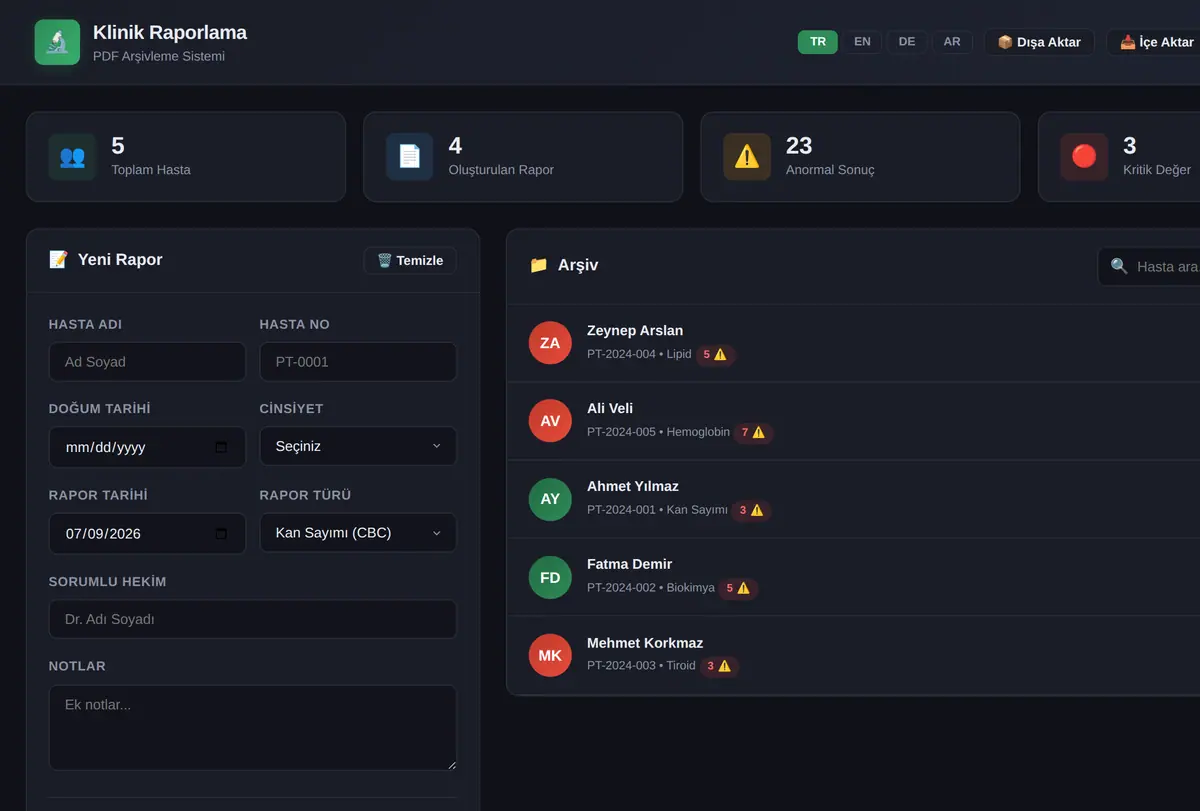This screenshot has height=811, width=1200.
Task: Click the AV avatar for Ali Veli
Action: (550, 421)
